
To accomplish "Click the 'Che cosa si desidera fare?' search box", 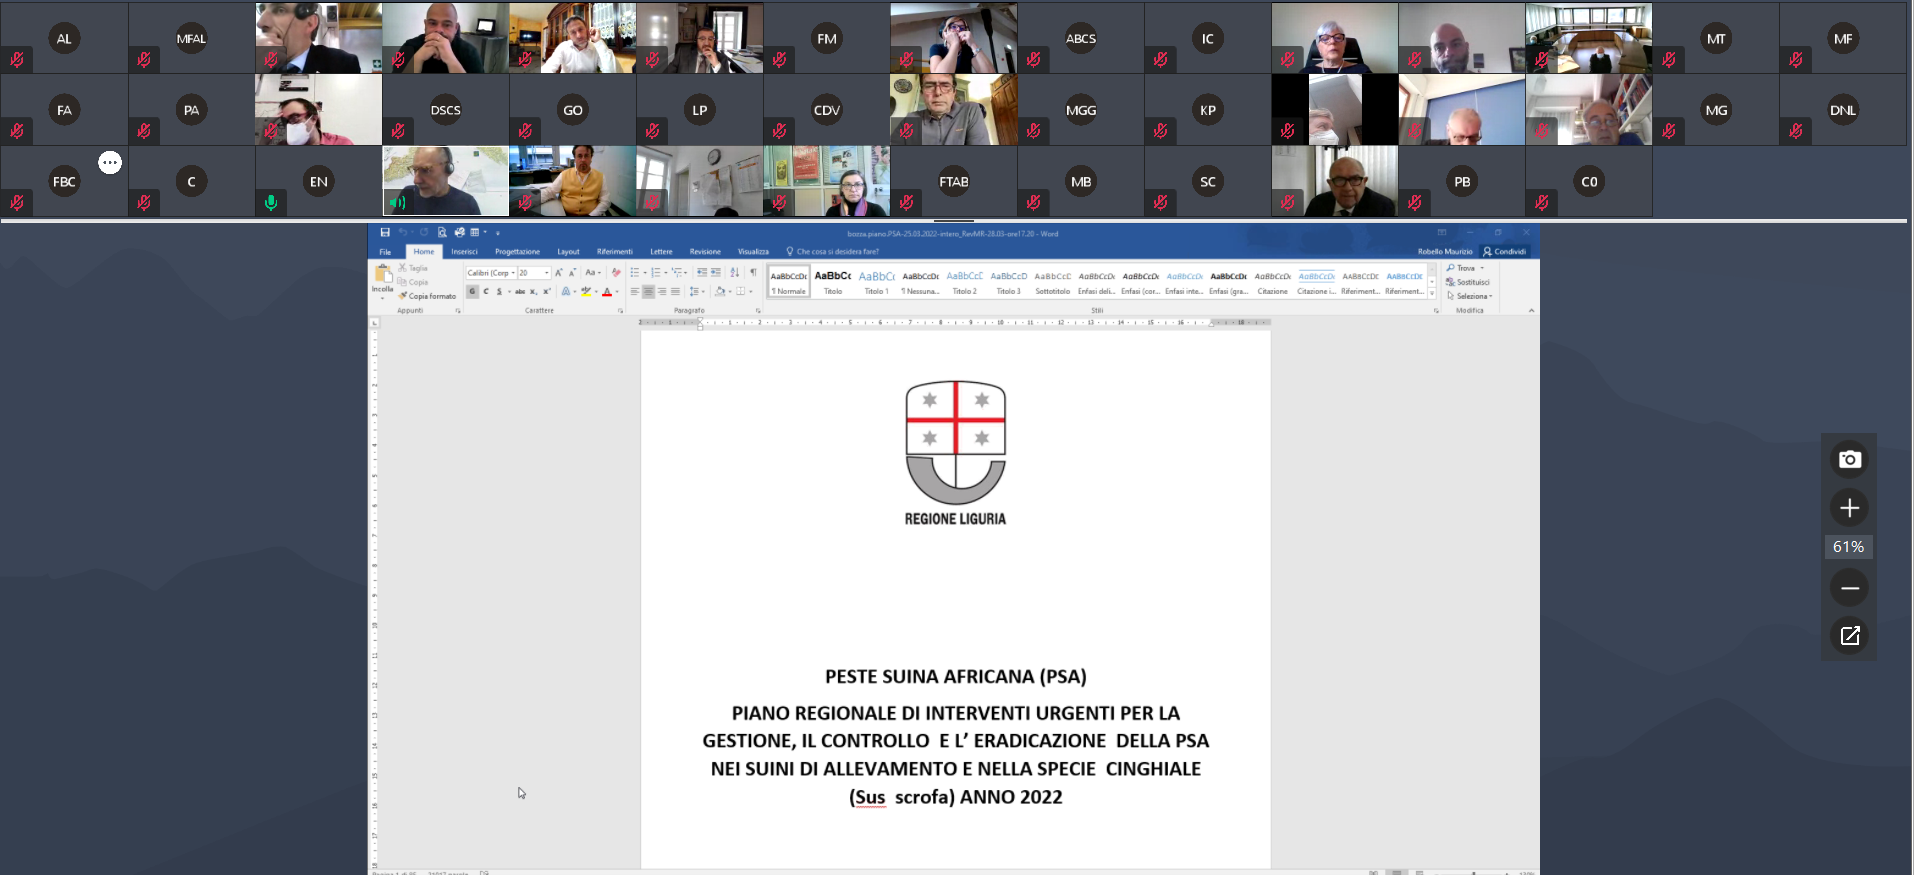I will click(x=832, y=252).
